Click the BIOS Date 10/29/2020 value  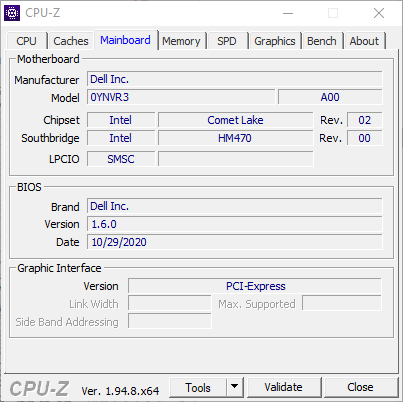pyautogui.click(x=235, y=242)
